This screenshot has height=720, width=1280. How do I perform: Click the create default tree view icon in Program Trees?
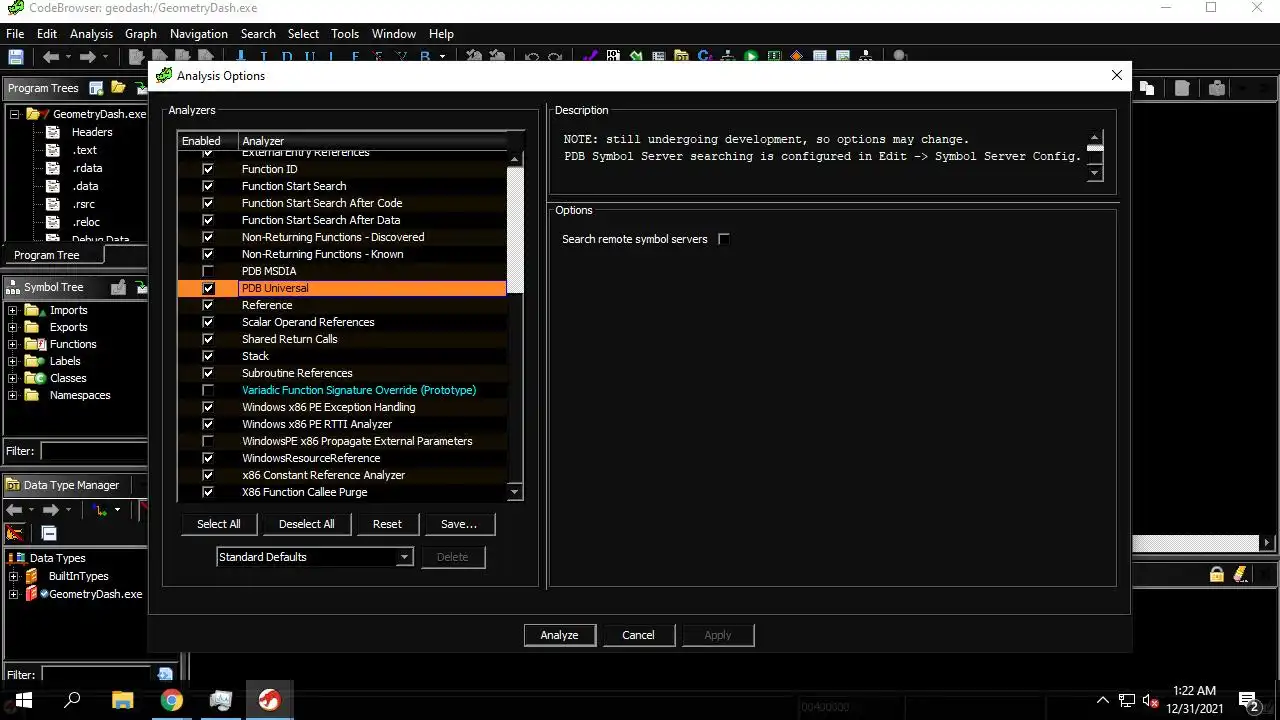tap(97, 88)
